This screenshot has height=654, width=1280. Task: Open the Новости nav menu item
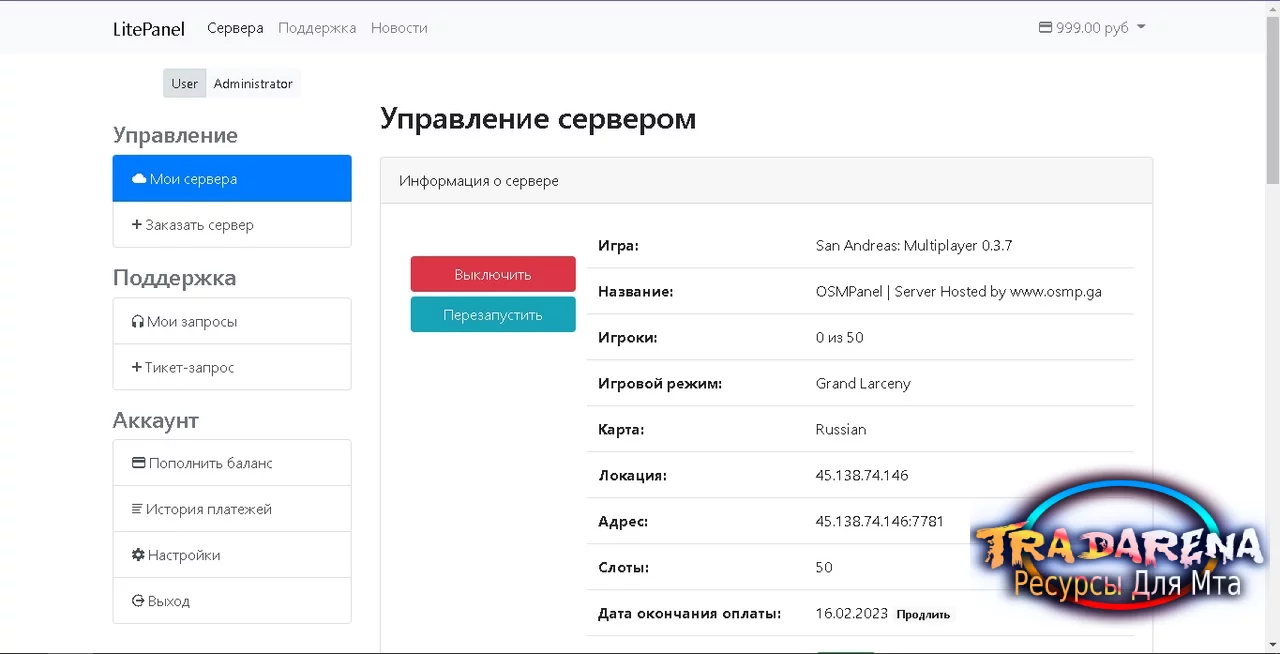399,28
